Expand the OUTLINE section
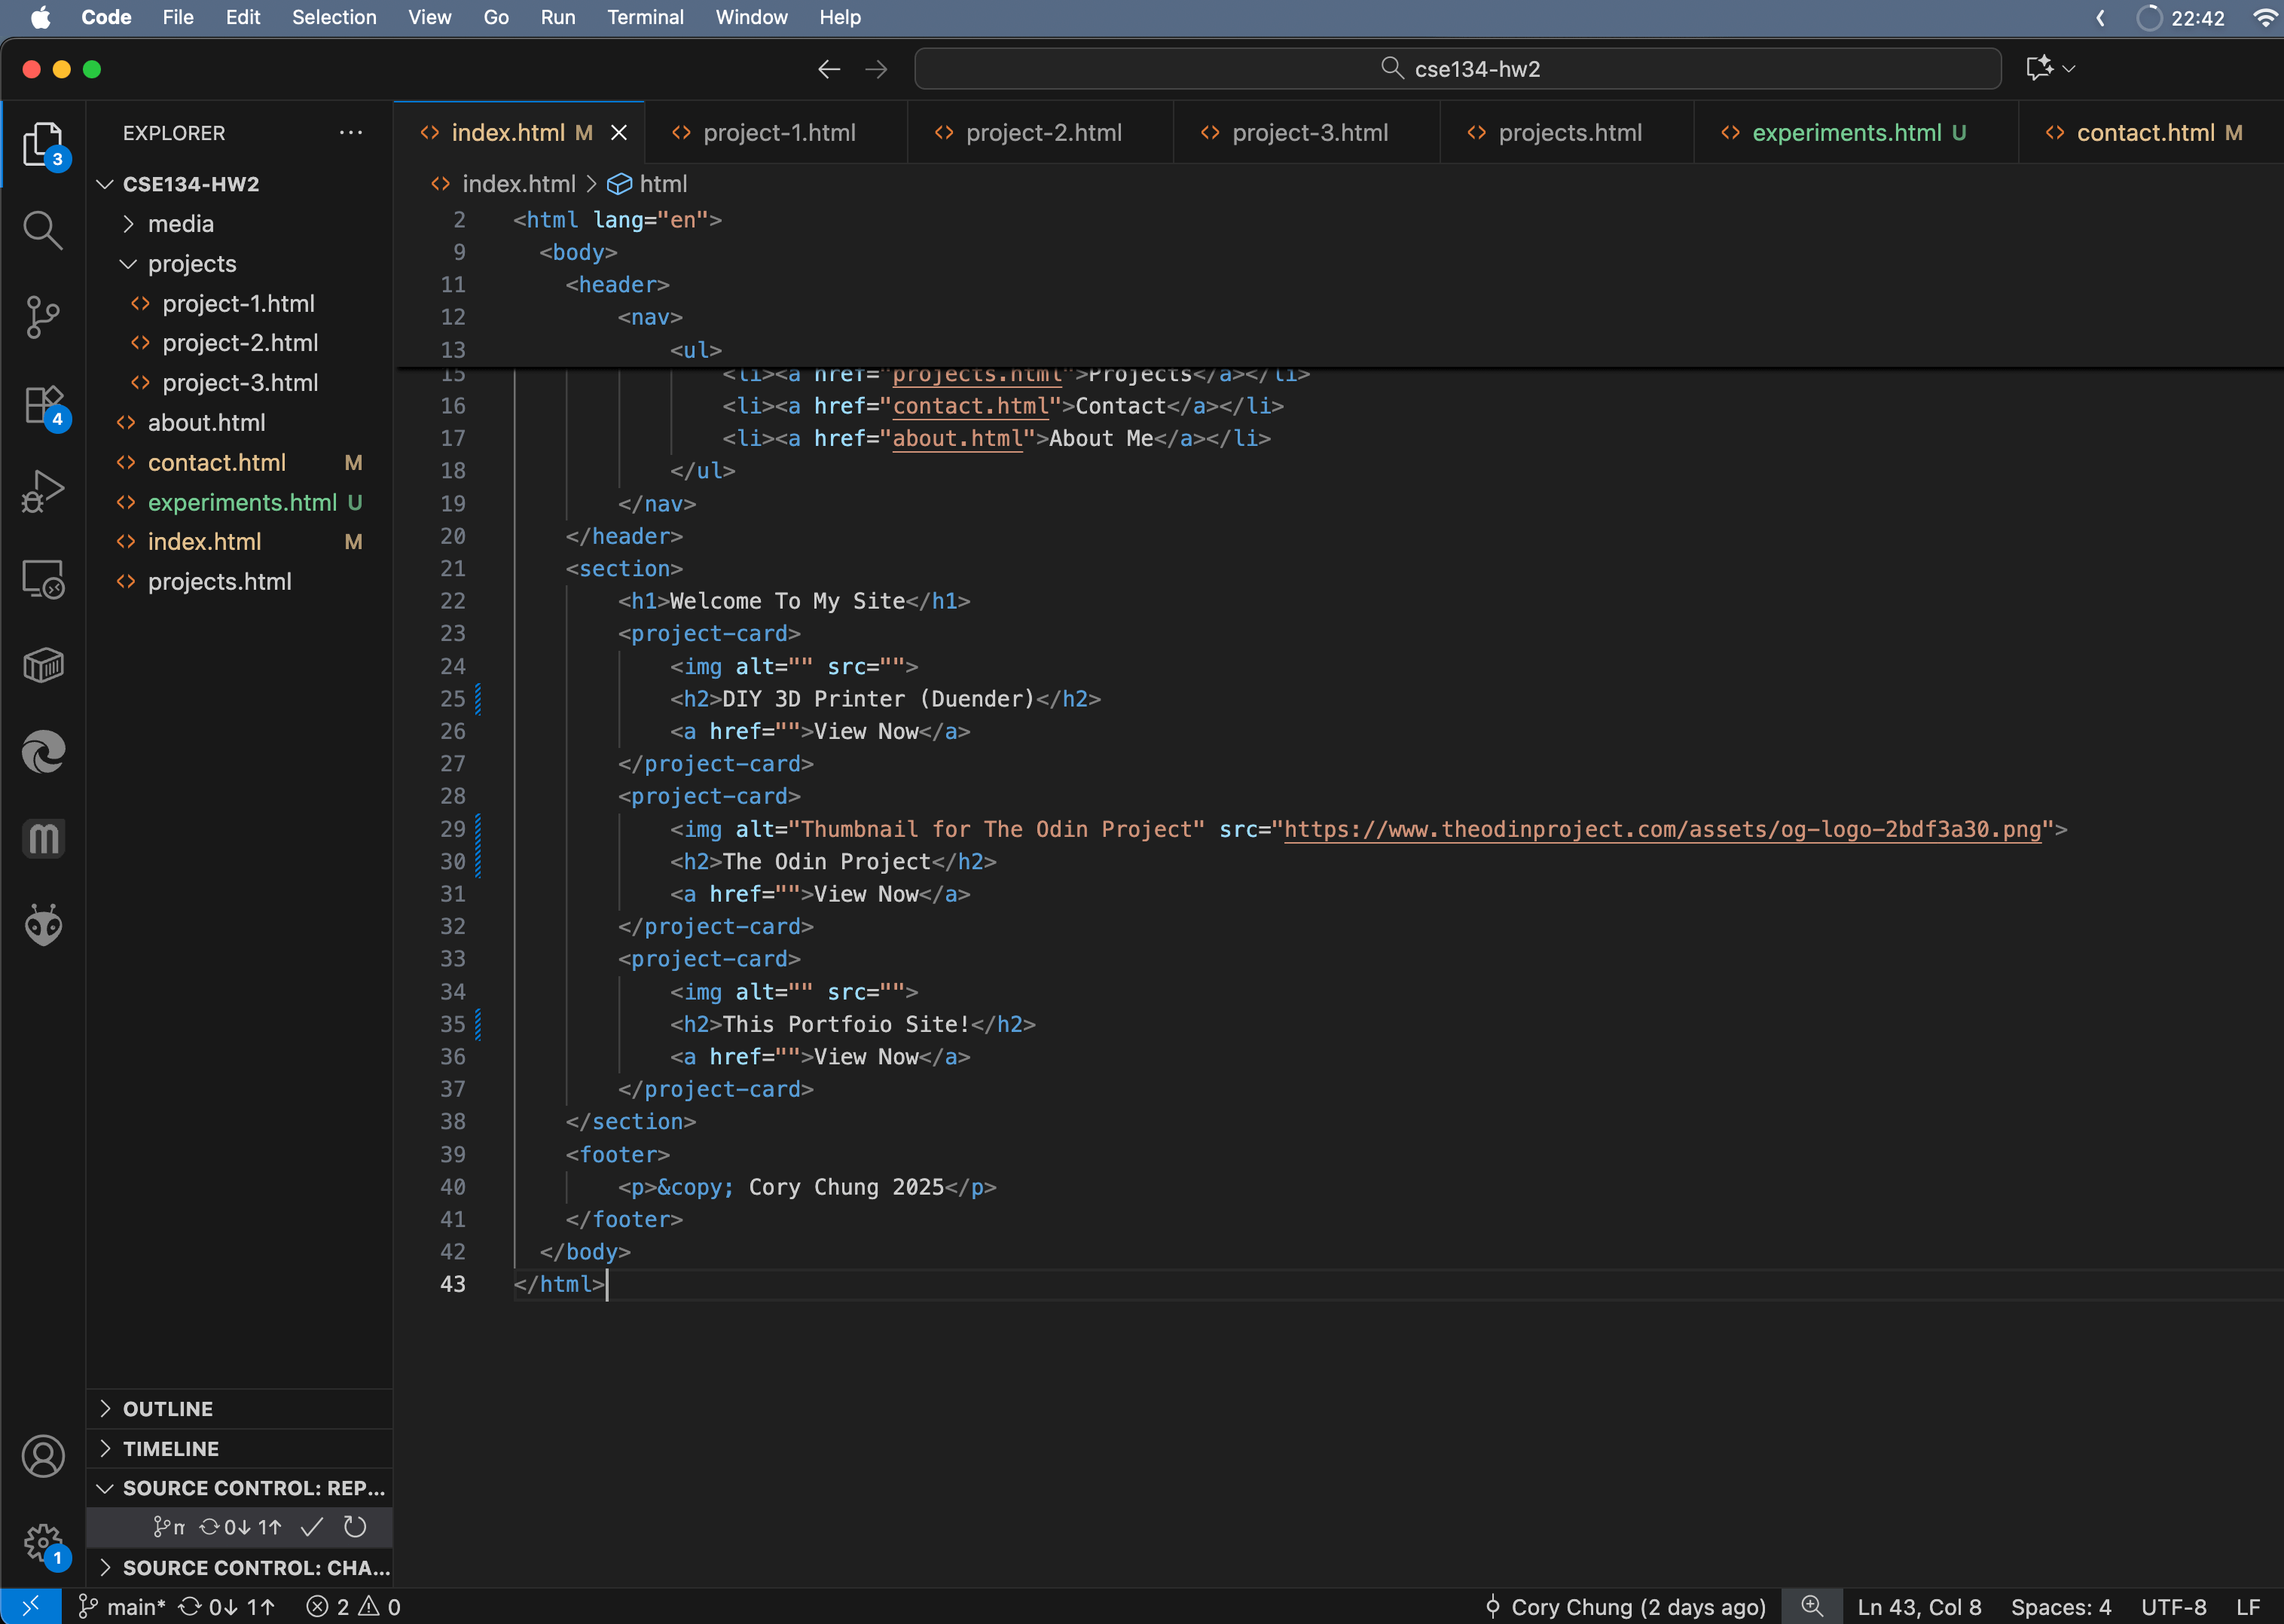 point(168,1408)
